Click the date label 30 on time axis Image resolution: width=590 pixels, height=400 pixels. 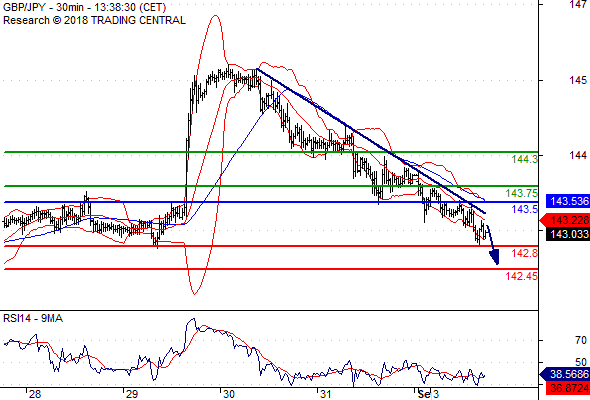(x=228, y=394)
